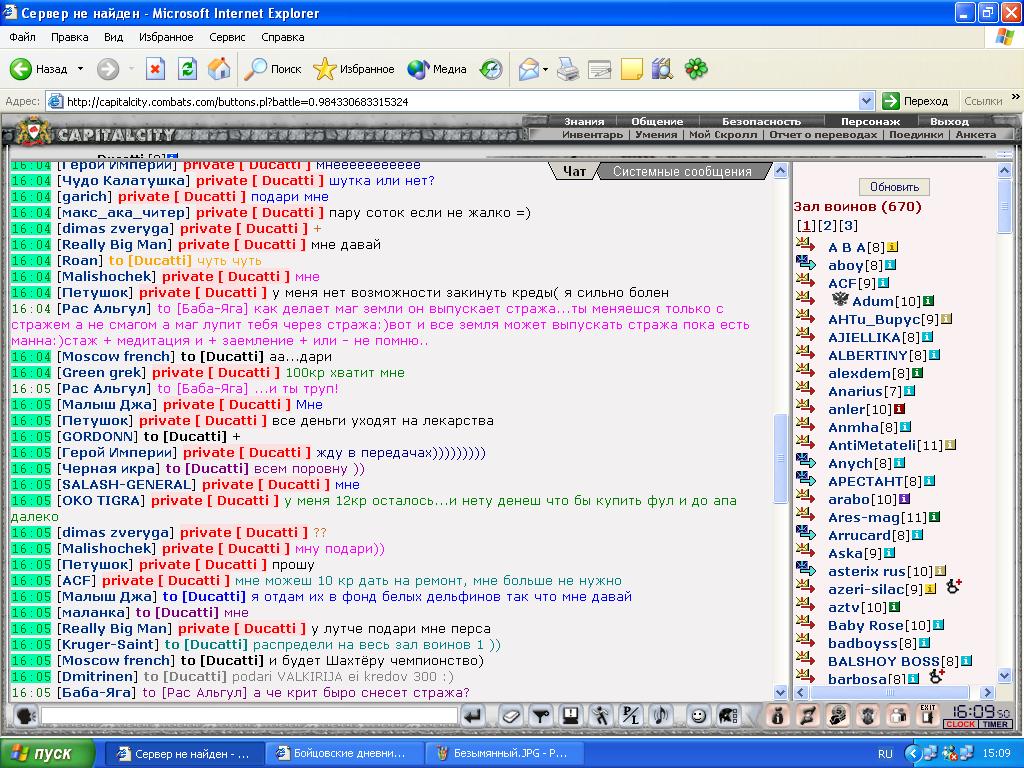Click the Обновить button in user list
Screen dimensions: 1024x768
point(894,187)
